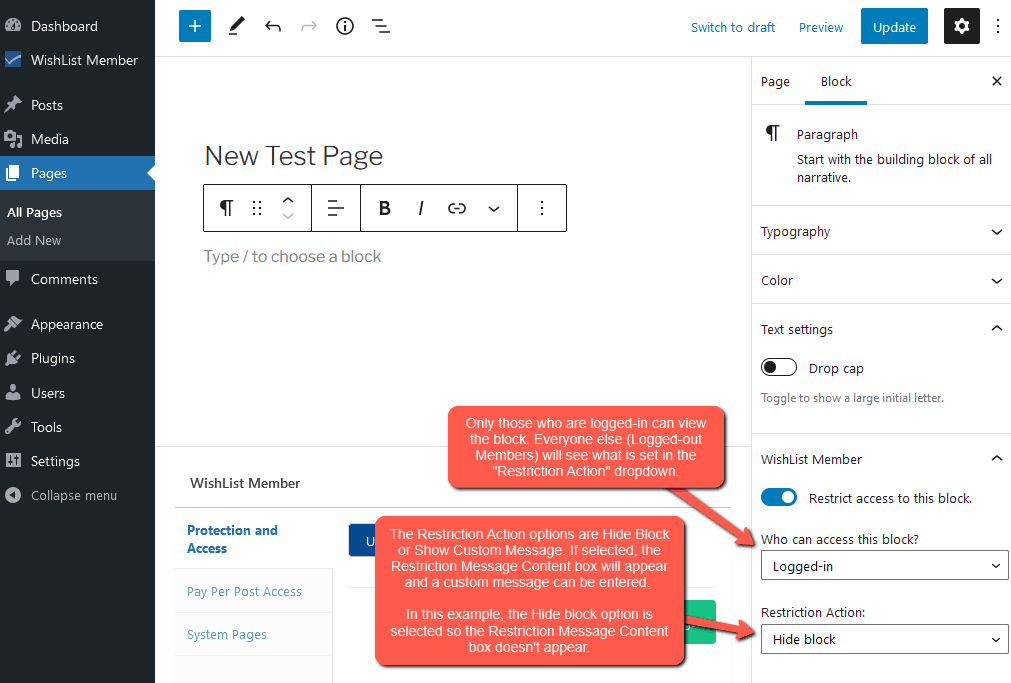Viewport: 1011px width, 683px height.
Task: Toggle Bold formatting in block toolbar
Action: [384, 208]
